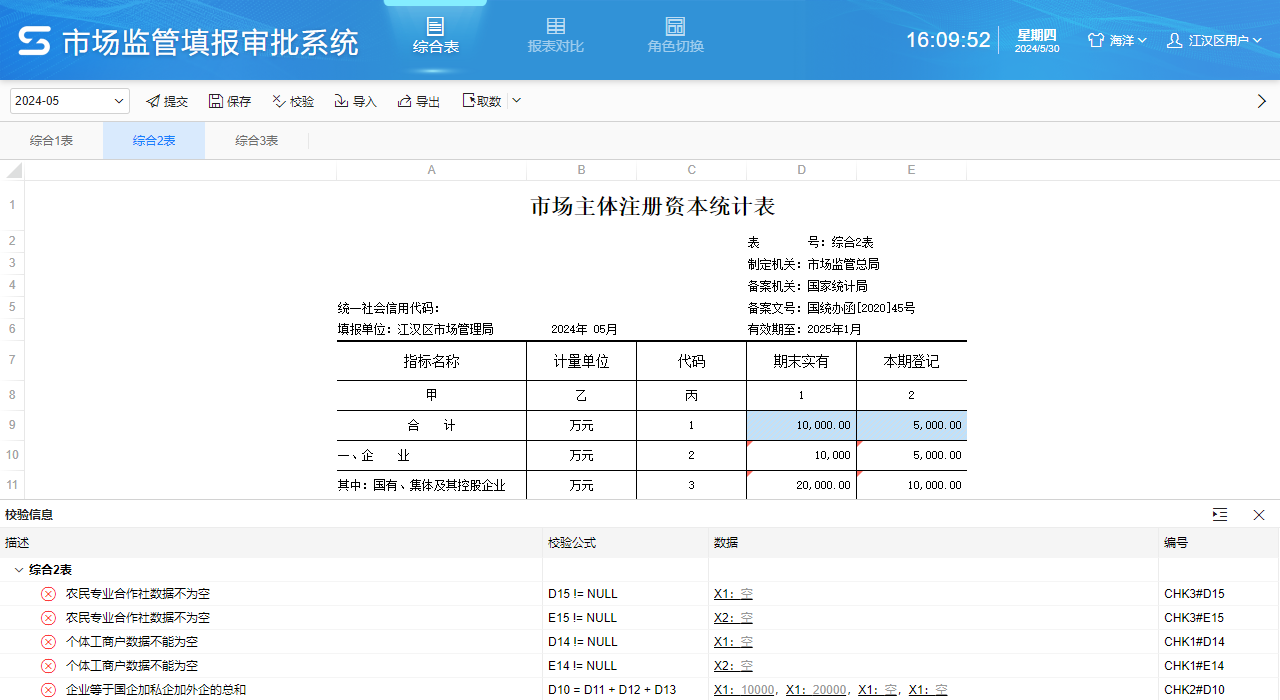Click the 保存 save icon
Viewport: 1280px width, 700px height.
click(x=215, y=100)
